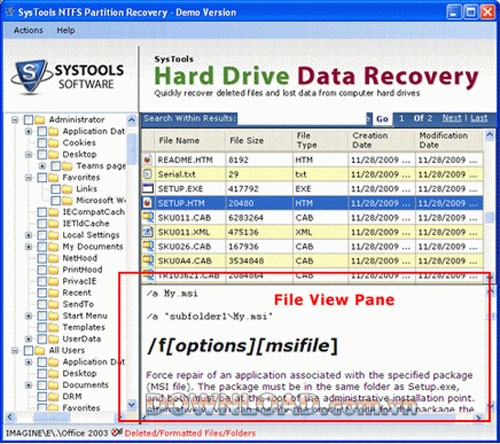Screen dimensions: 500x444
Task: Check the My Documents checkbox
Action: 42,247
